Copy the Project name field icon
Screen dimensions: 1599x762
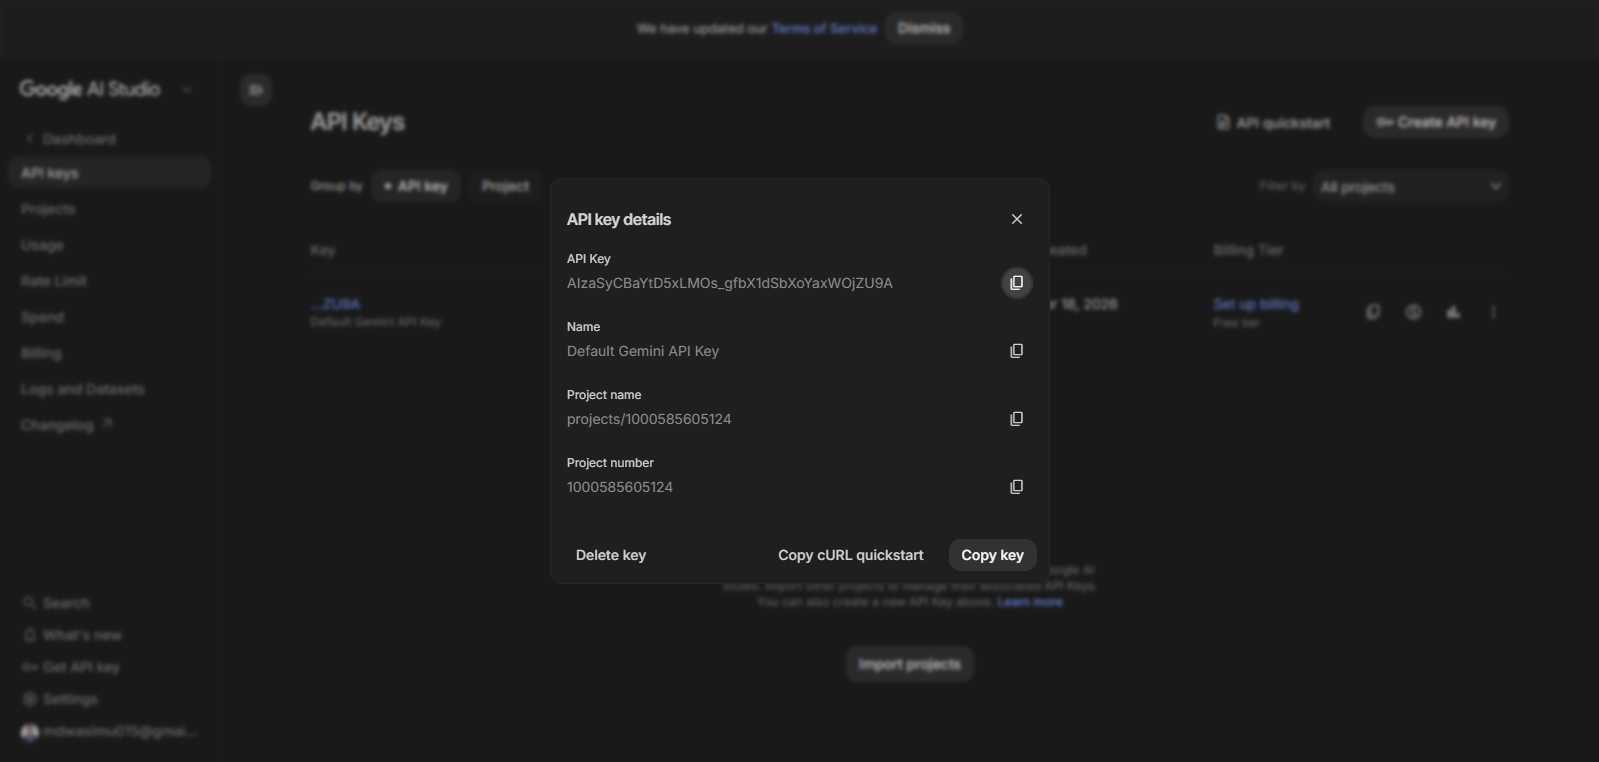tap(1016, 419)
